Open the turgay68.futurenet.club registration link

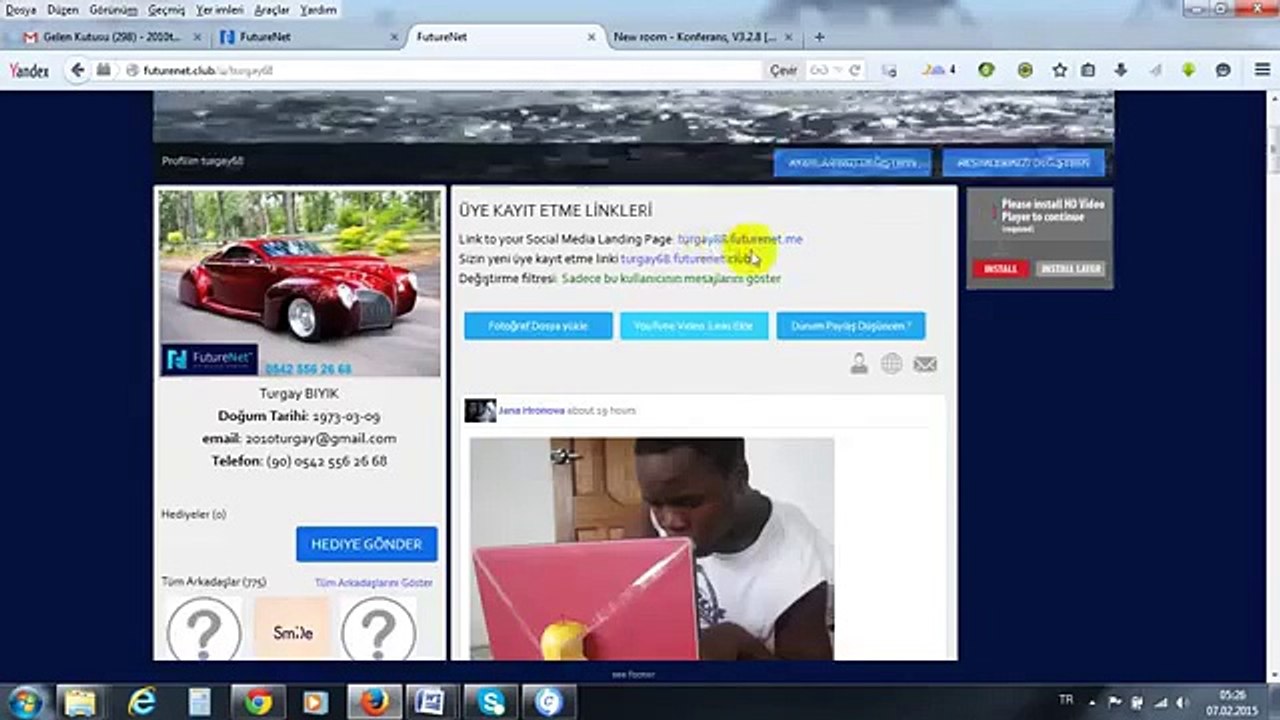(686, 259)
